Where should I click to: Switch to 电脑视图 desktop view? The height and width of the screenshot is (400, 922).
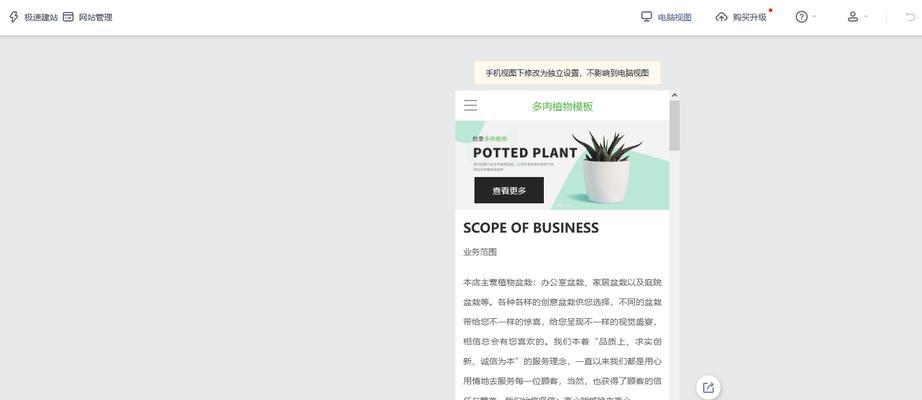(674, 18)
